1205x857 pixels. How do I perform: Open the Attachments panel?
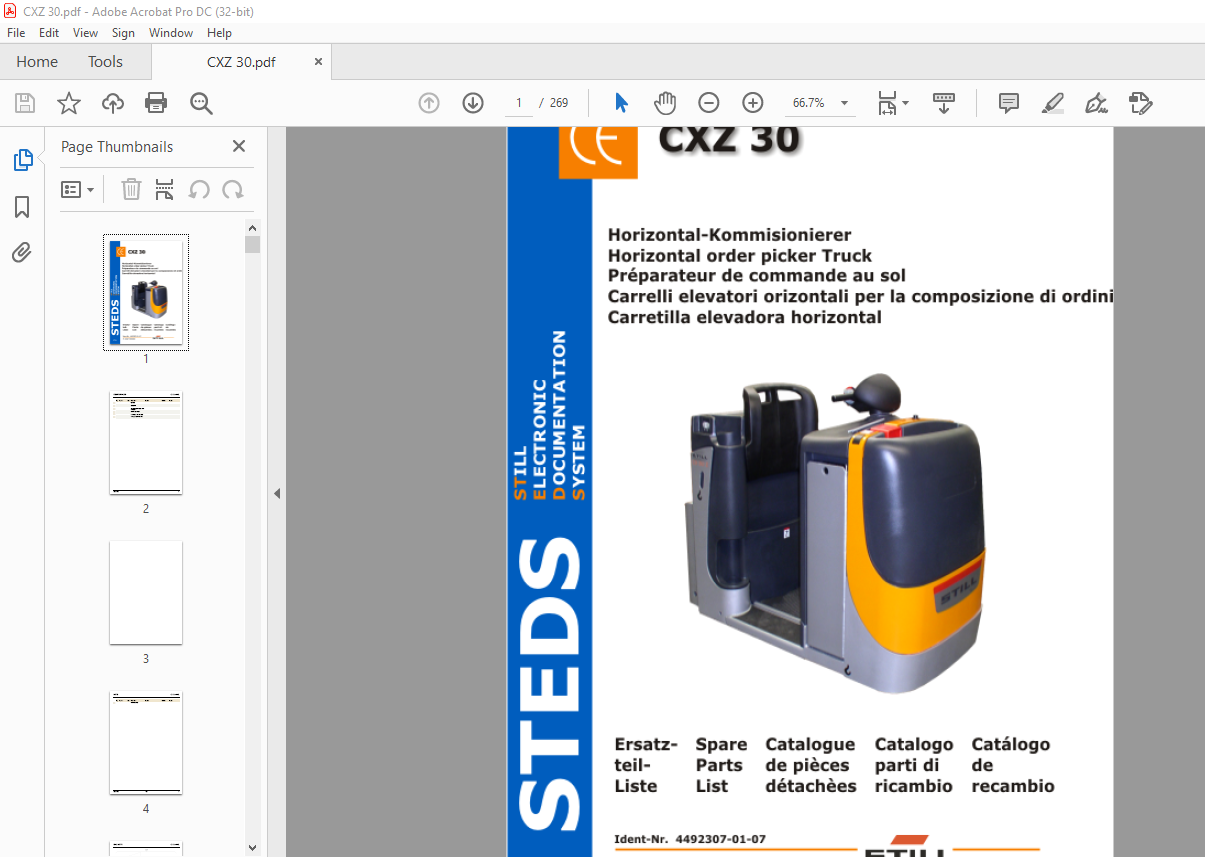tap(22, 252)
